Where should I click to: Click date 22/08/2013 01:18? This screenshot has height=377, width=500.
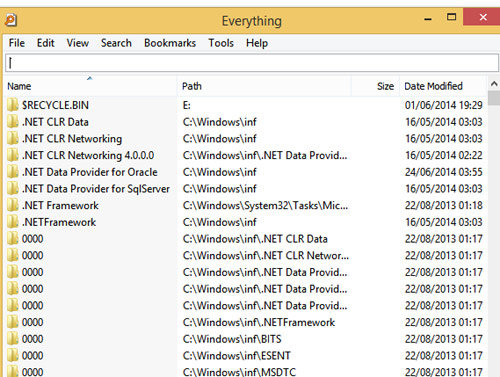click(444, 205)
